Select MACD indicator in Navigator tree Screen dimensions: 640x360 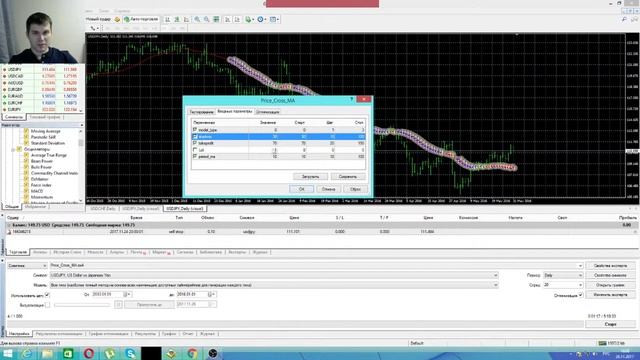(x=37, y=191)
